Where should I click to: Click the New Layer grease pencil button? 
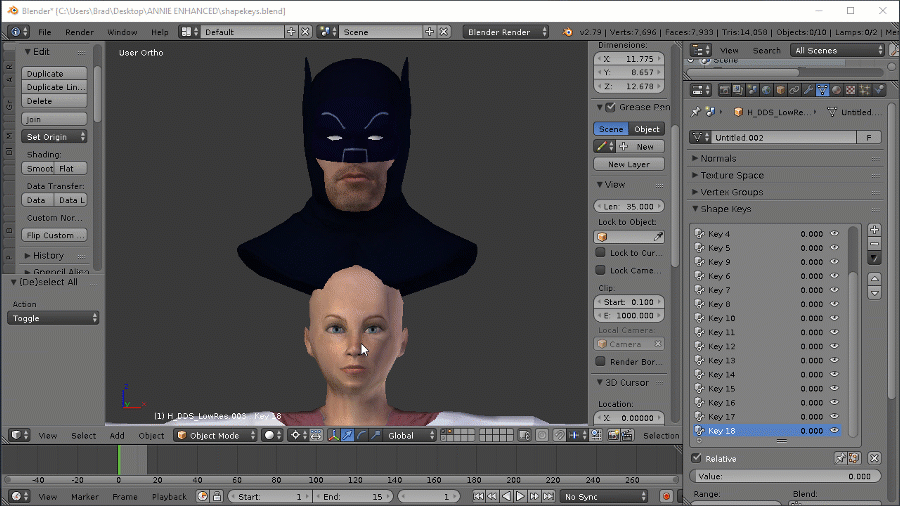pyautogui.click(x=628, y=164)
